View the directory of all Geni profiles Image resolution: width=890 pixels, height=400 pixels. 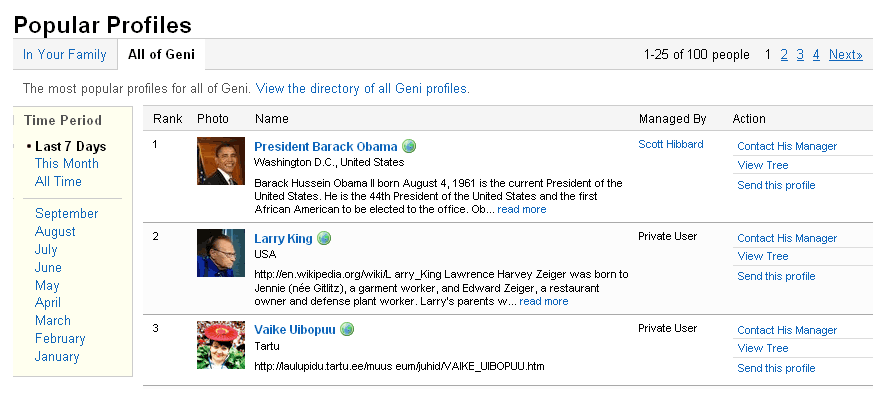coord(362,88)
